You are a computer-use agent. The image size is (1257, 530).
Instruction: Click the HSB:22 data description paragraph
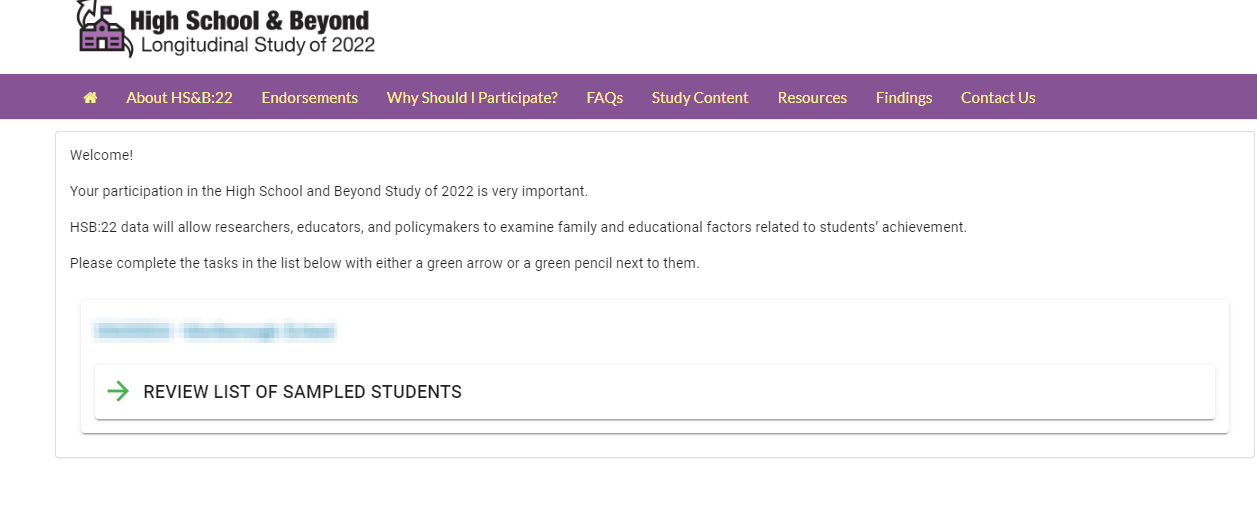pyautogui.click(x=518, y=227)
